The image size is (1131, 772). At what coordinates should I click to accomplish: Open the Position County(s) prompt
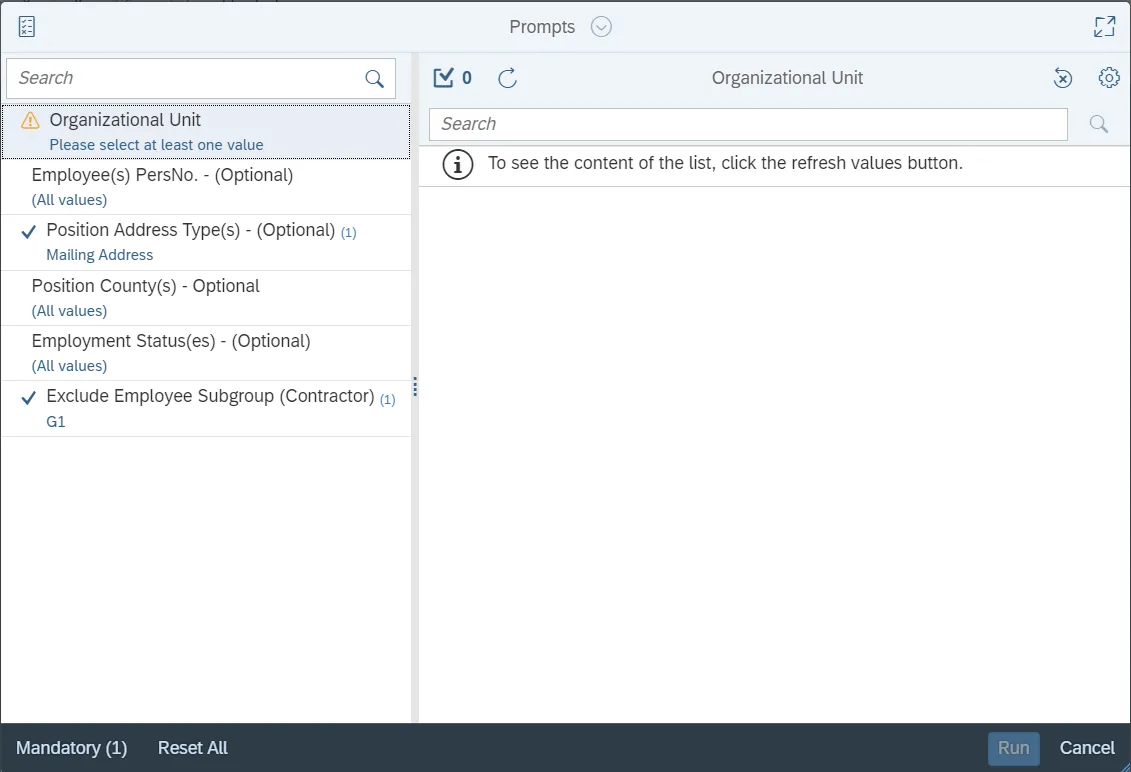pos(145,287)
